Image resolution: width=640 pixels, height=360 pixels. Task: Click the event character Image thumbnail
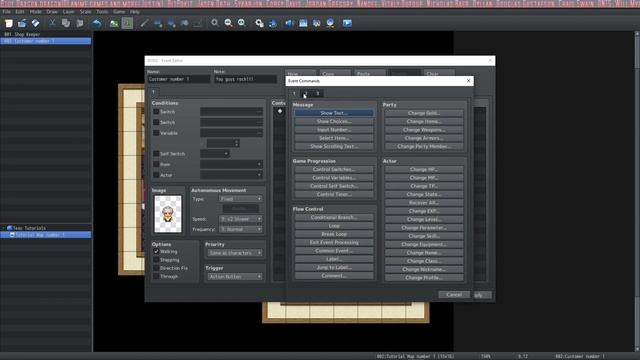pos(168,214)
